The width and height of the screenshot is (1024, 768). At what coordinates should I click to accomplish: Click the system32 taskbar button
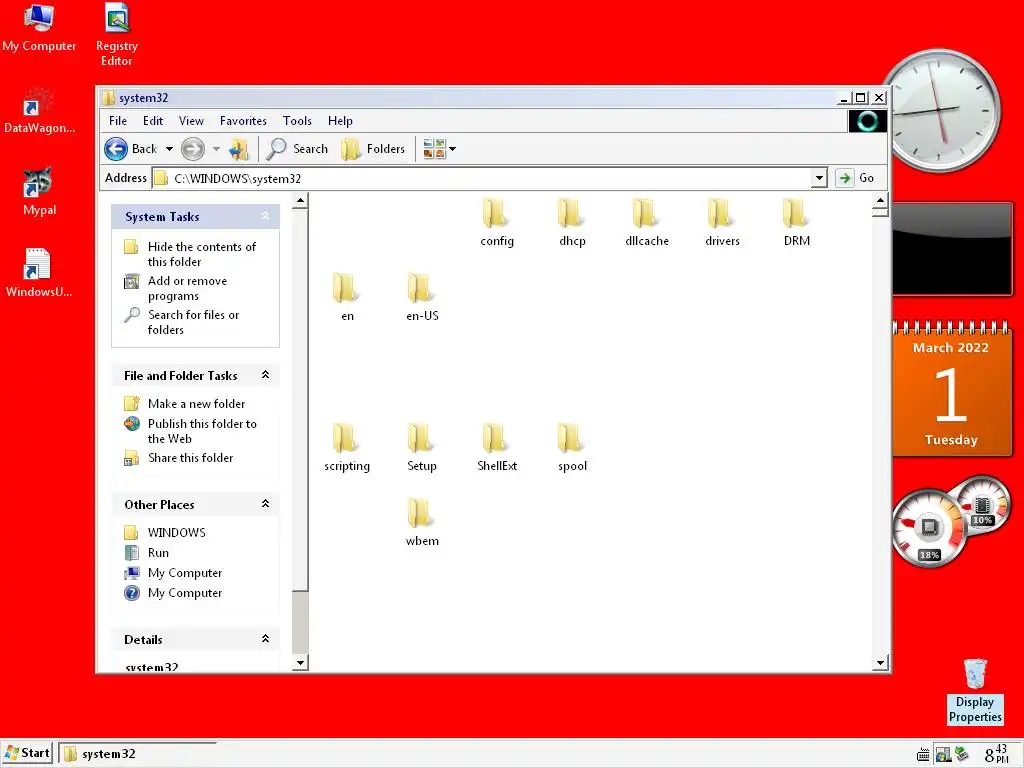[136, 754]
